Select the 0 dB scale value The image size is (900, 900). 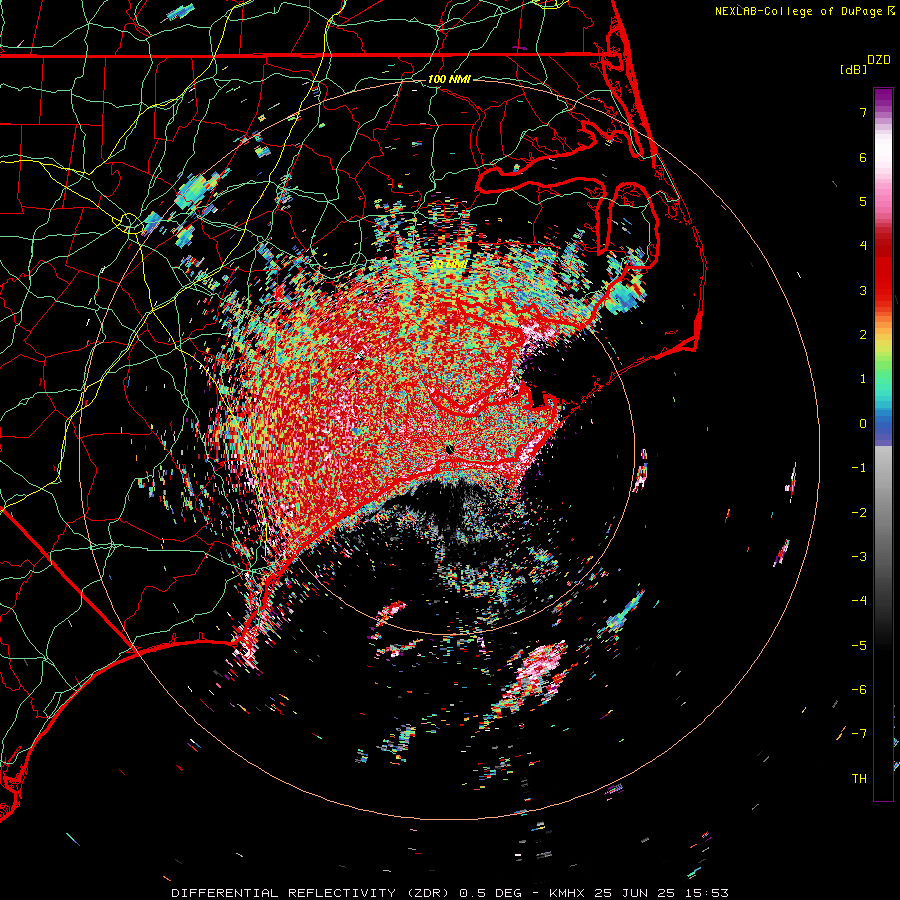tap(863, 424)
